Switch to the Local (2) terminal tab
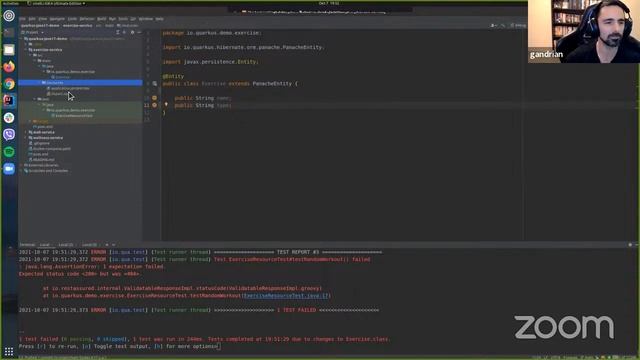Screen dimensions: 640x360 (66, 245)
